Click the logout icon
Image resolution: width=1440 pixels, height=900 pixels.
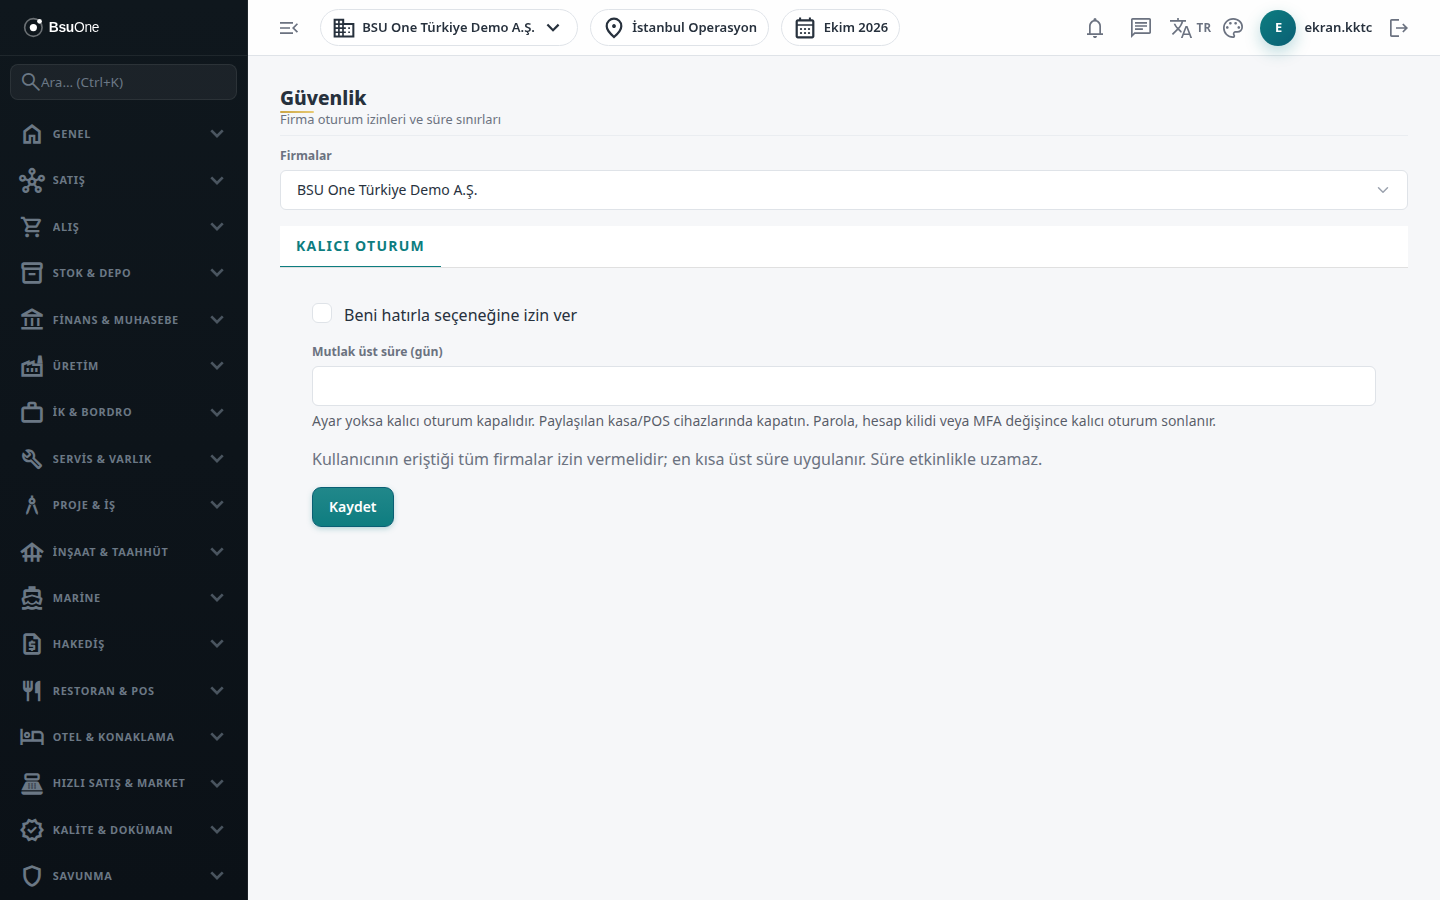(1399, 28)
